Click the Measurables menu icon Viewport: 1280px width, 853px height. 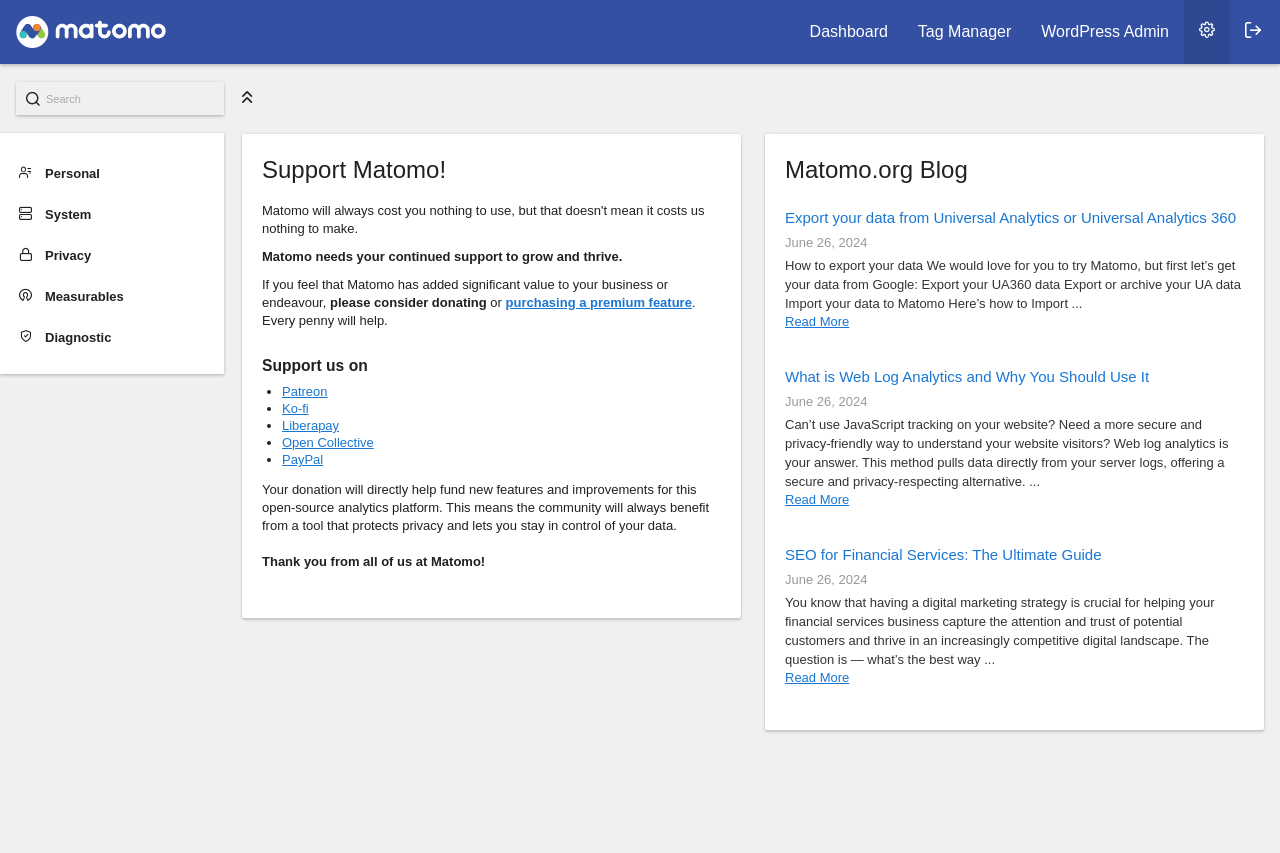coord(25,296)
